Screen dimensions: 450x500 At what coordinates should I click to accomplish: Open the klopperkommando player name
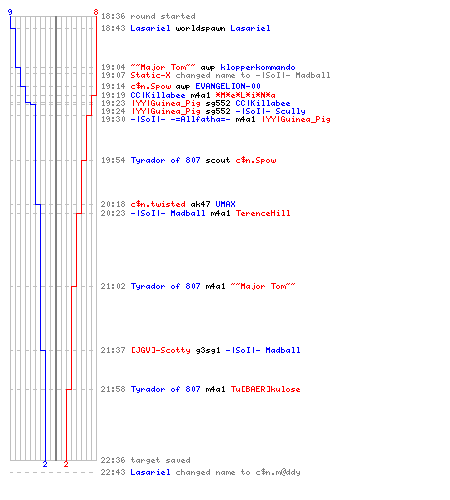258,67
